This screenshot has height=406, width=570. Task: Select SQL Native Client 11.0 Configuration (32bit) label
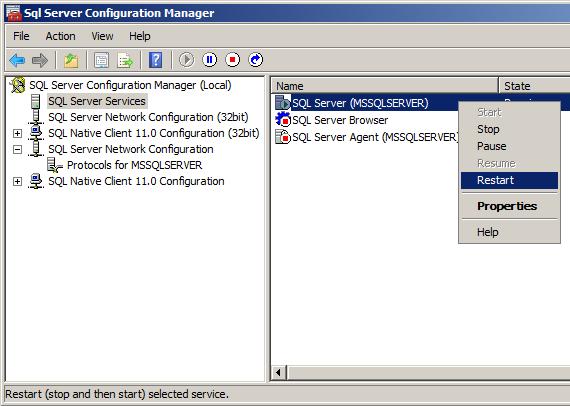[154, 133]
